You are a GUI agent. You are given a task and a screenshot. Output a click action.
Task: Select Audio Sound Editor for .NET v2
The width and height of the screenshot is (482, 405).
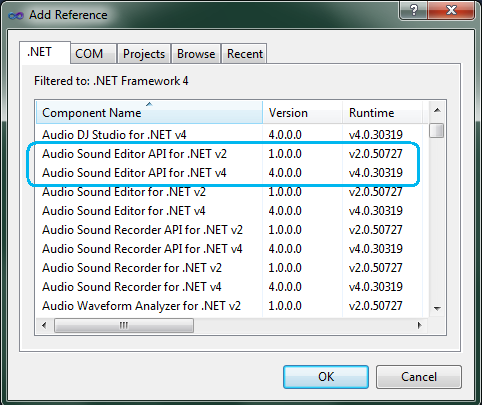124,192
